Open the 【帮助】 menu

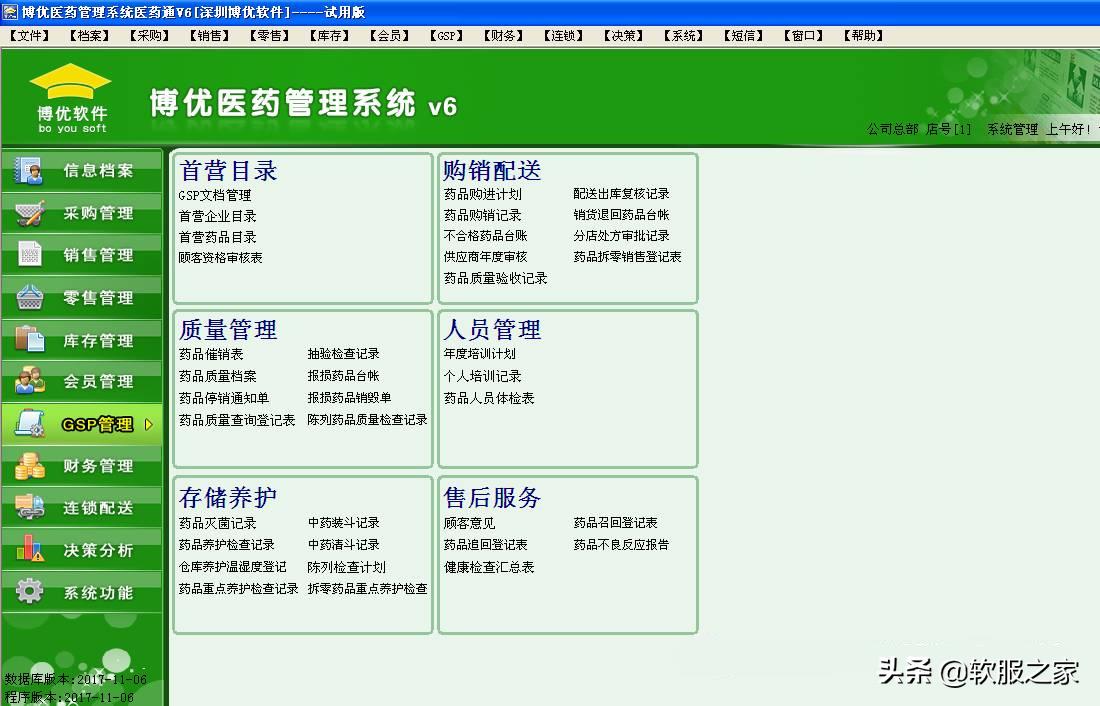[862, 35]
